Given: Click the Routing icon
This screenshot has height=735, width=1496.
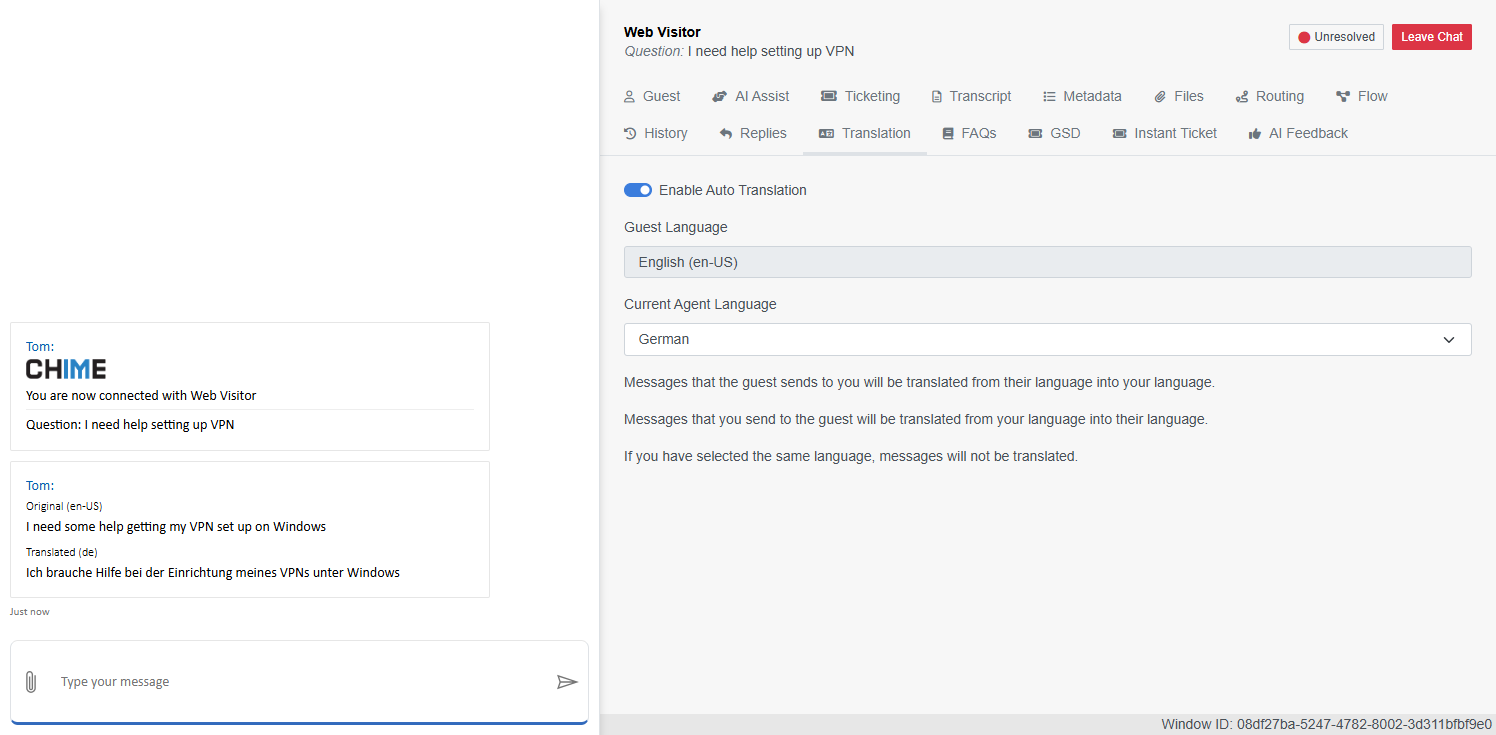Looking at the screenshot, I should coord(1242,97).
